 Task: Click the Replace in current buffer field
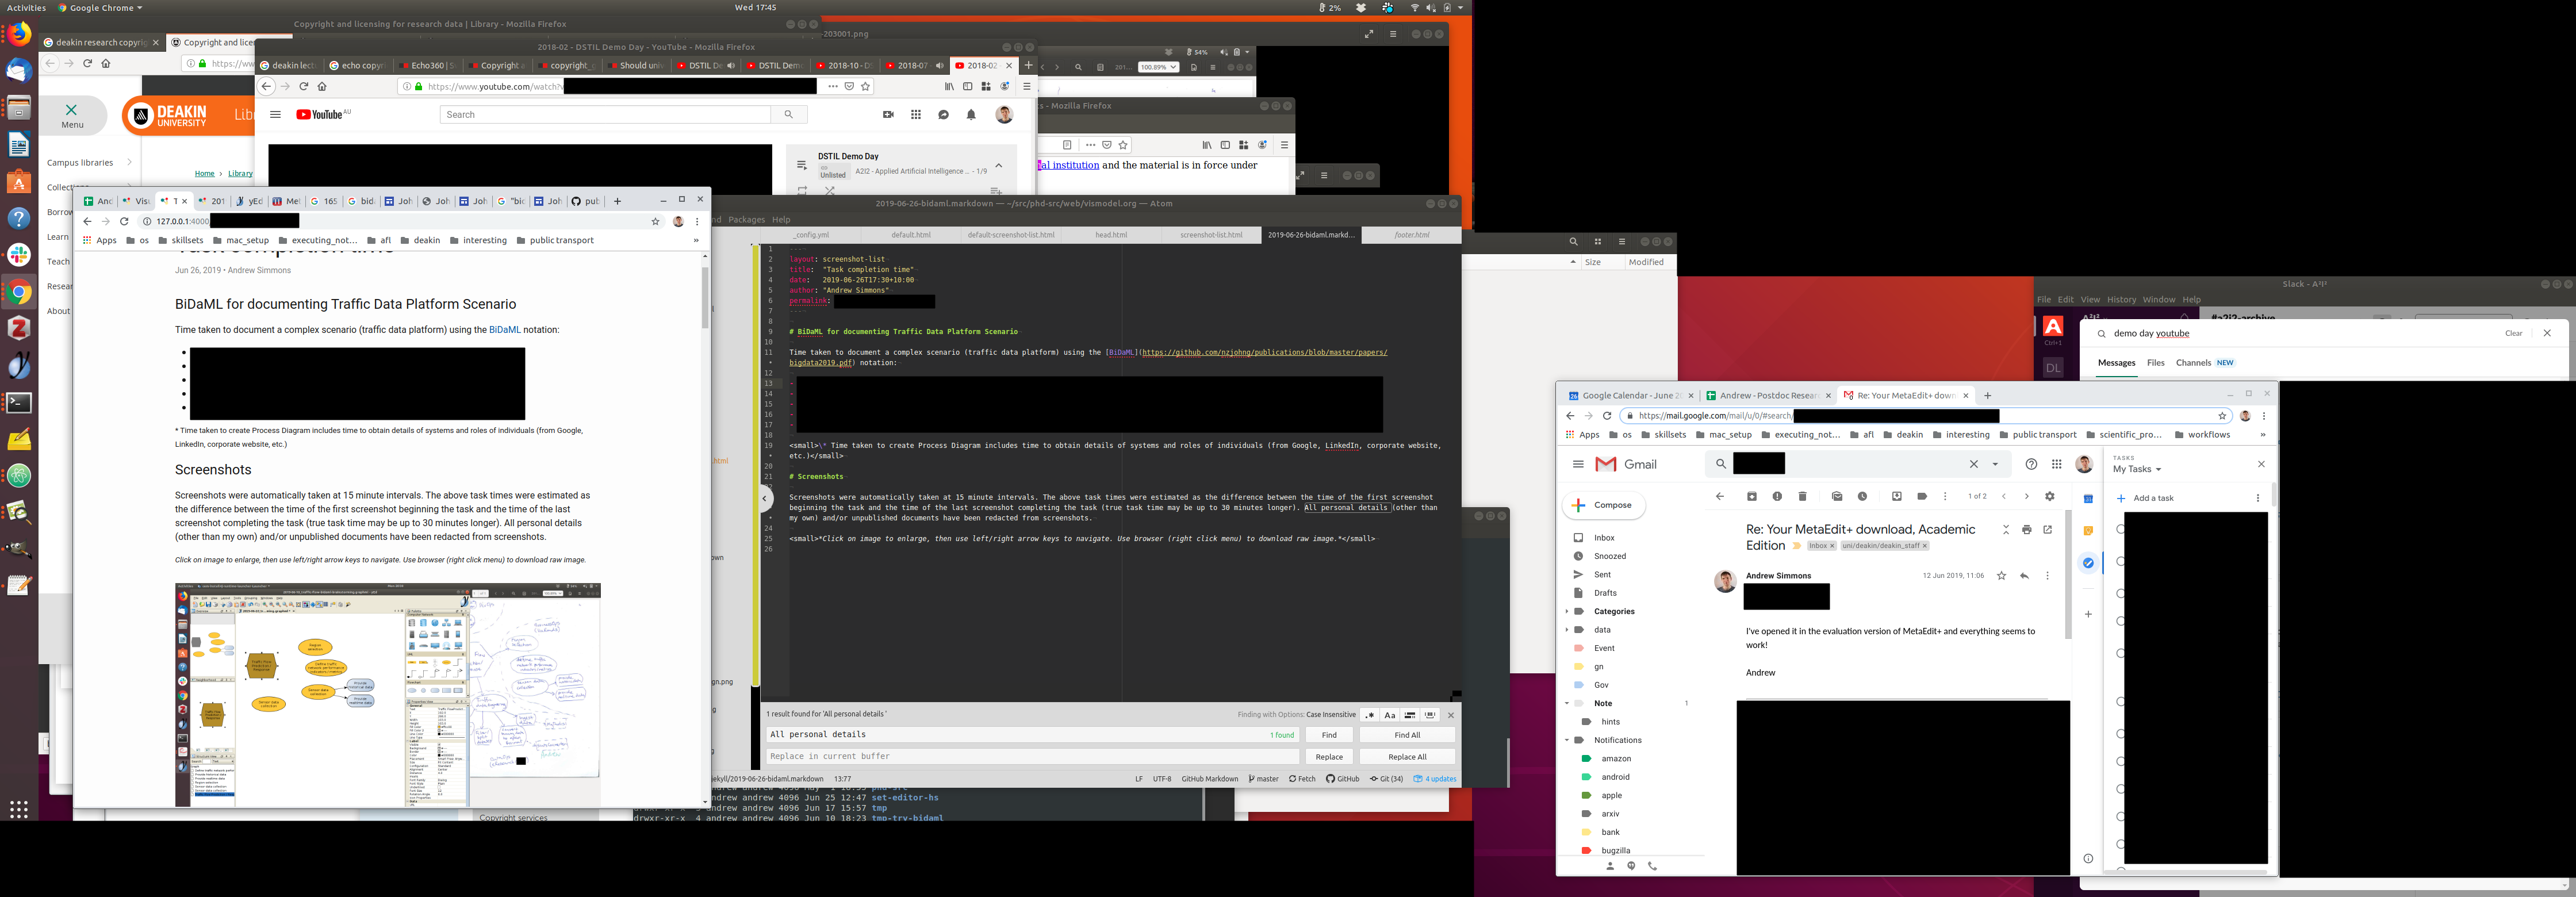1030,757
